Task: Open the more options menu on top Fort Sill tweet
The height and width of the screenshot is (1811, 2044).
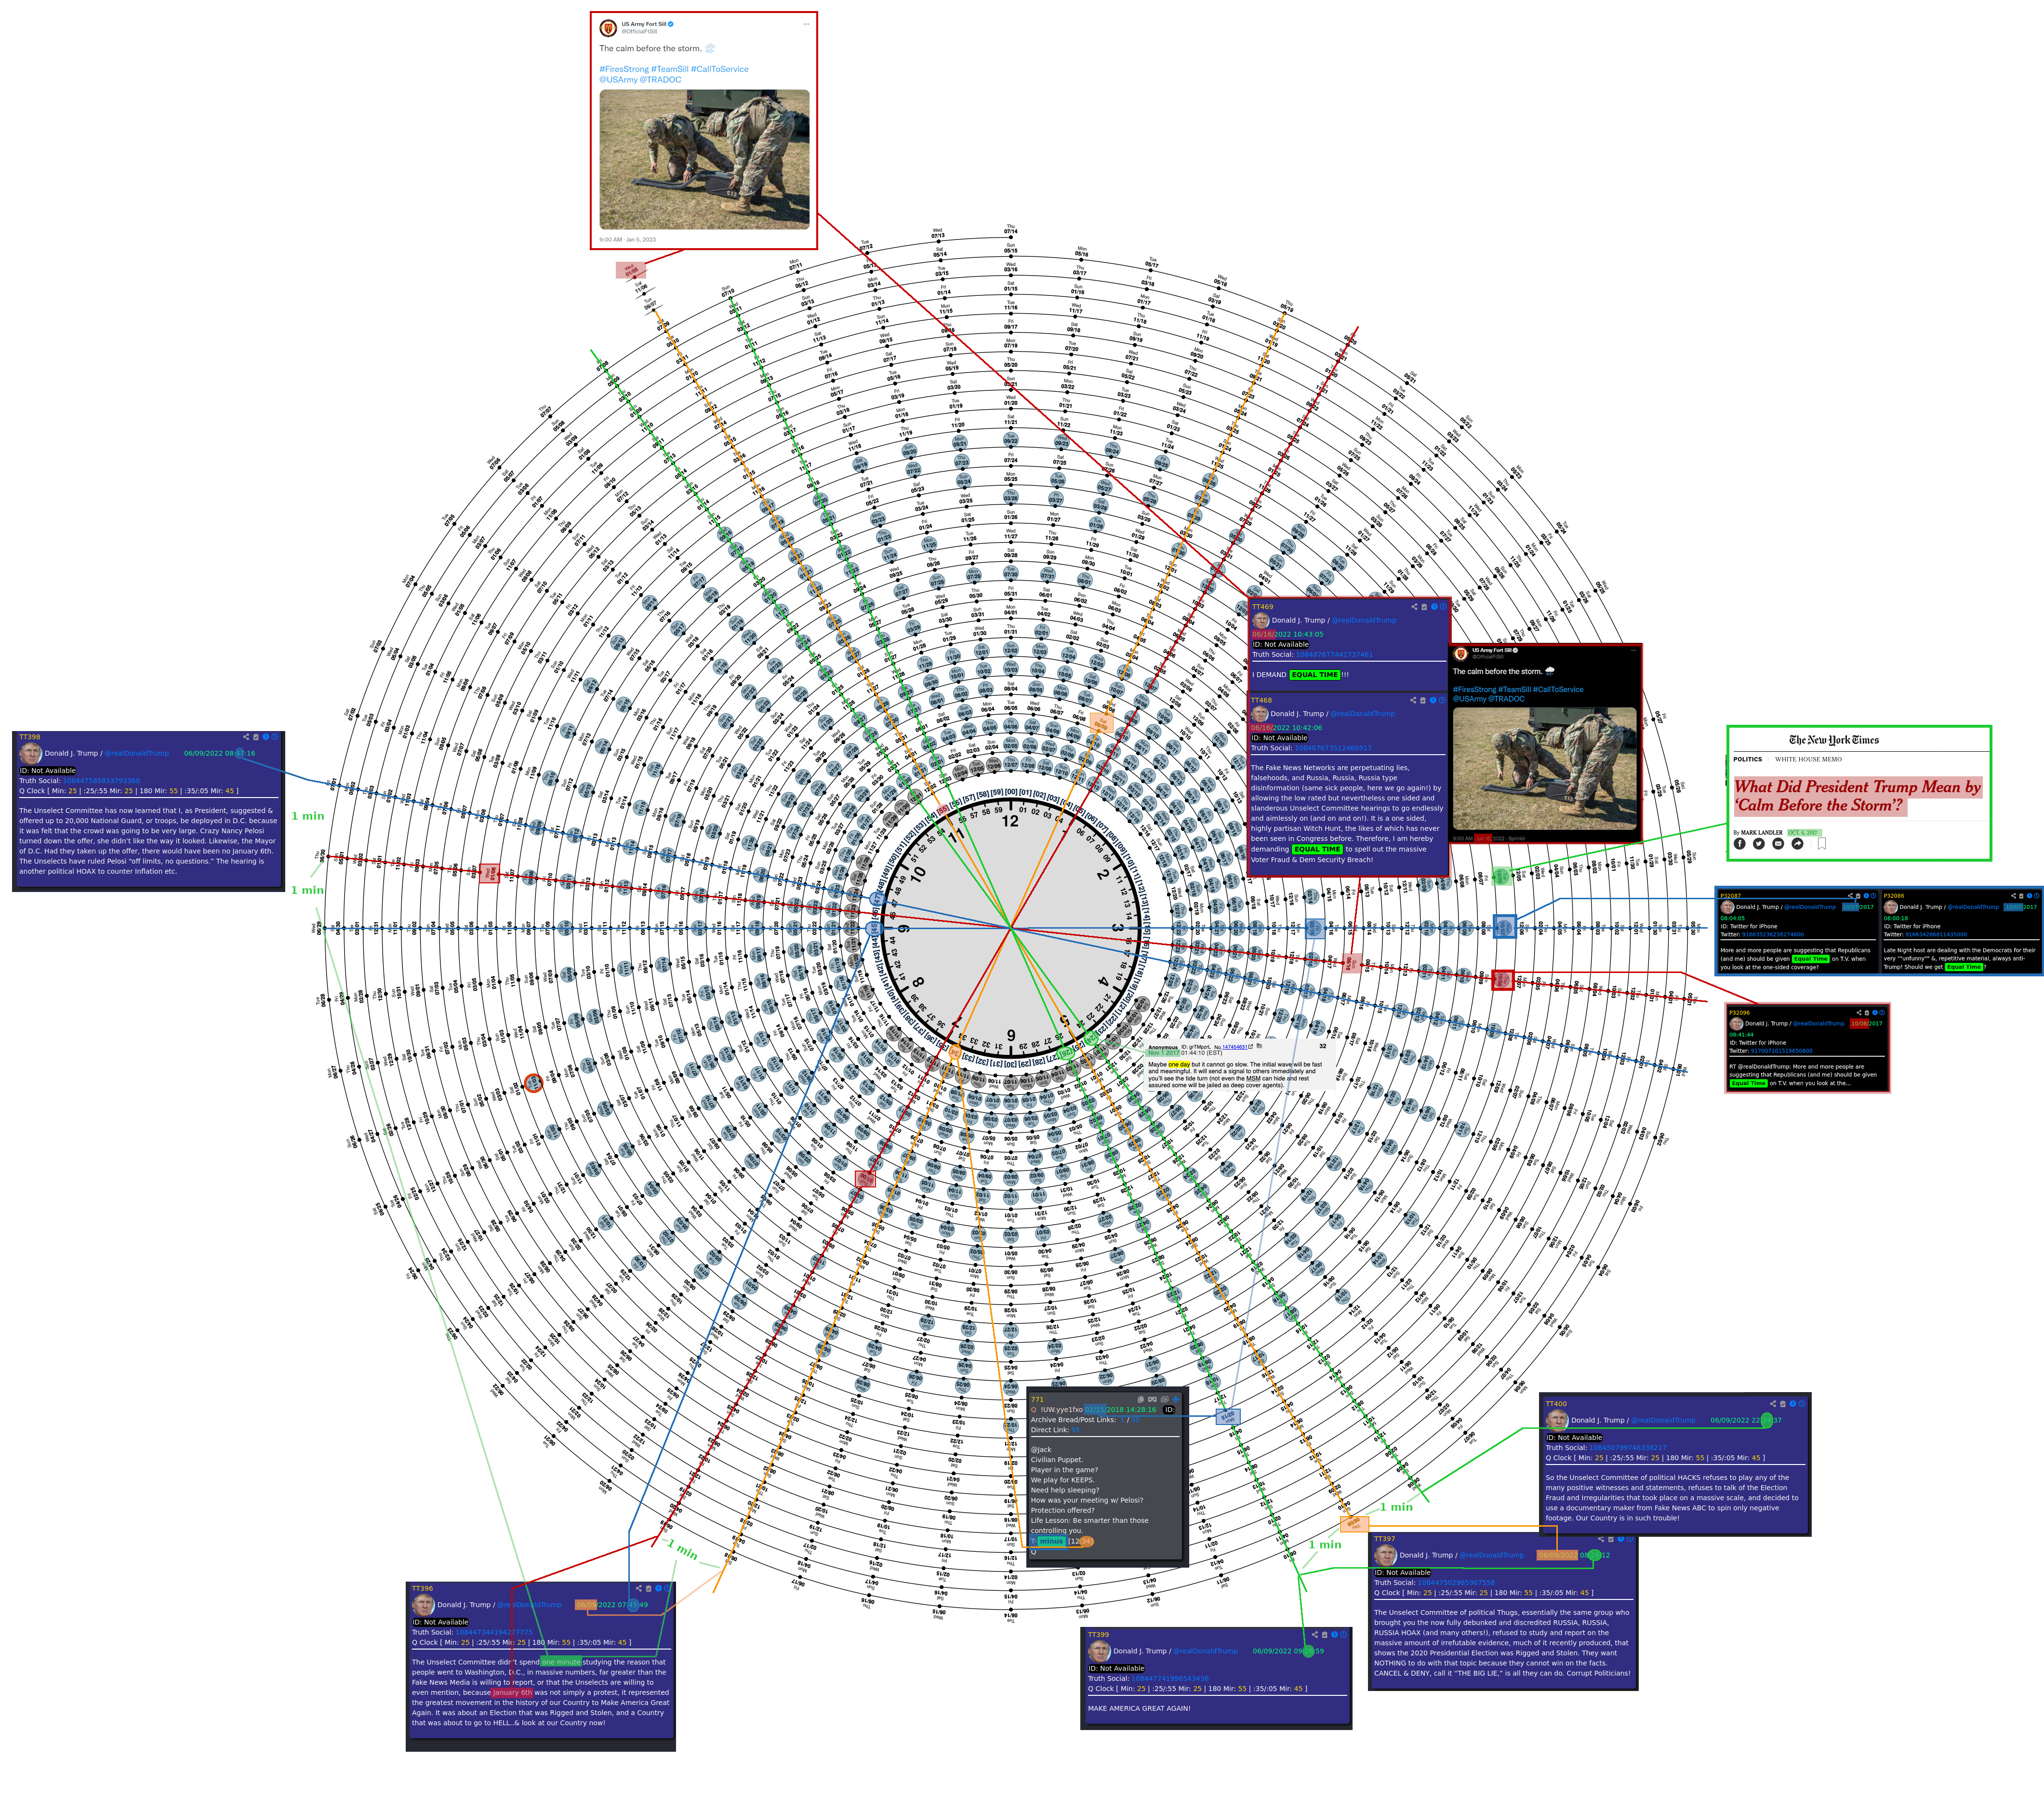Action: (806, 24)
